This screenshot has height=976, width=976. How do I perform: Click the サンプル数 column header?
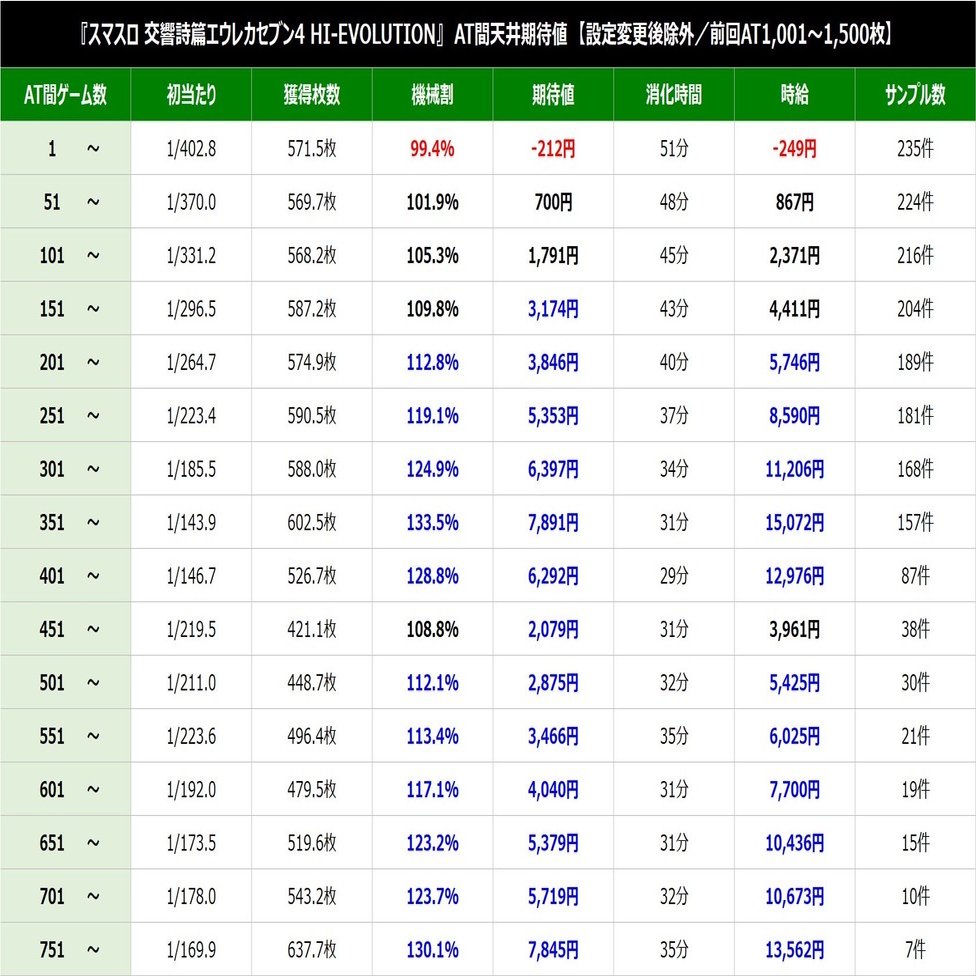coord(916,95)
